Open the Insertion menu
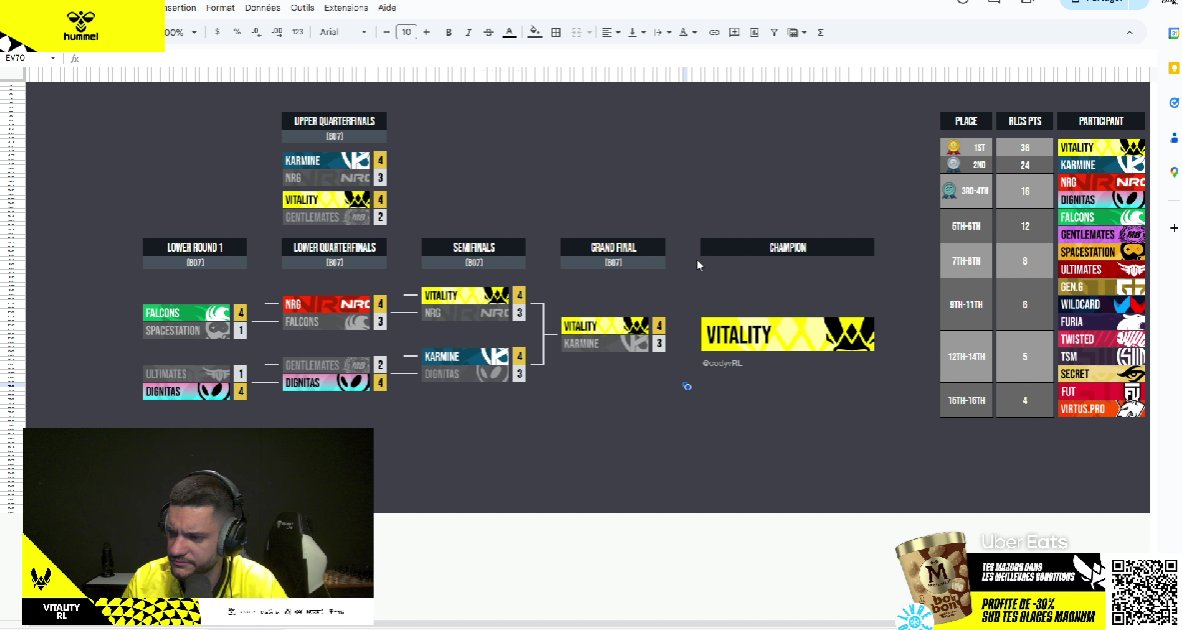The image size is (1182, 630). [x=181, y=8]
